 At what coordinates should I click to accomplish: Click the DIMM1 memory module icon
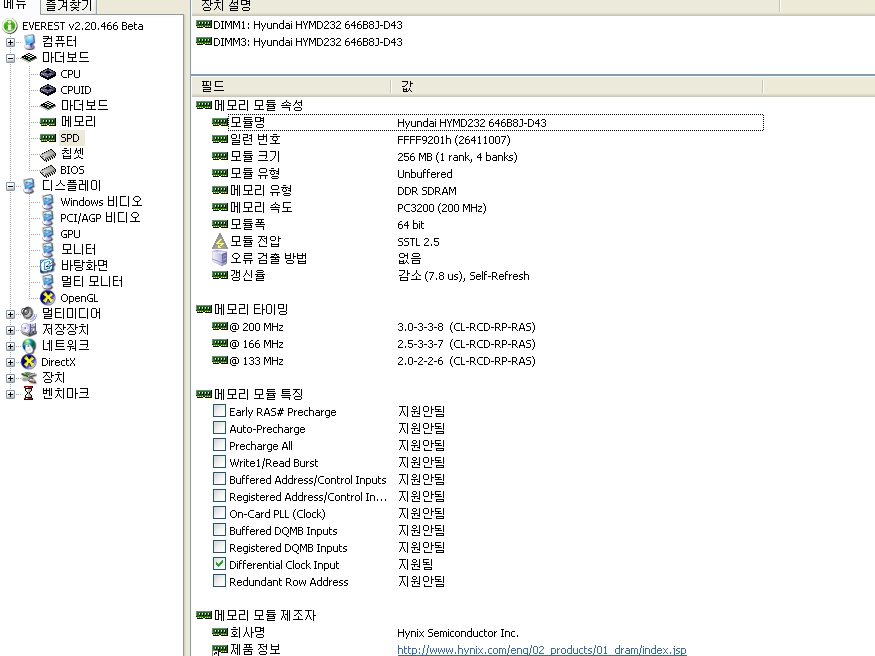click(x=204, y=25)
